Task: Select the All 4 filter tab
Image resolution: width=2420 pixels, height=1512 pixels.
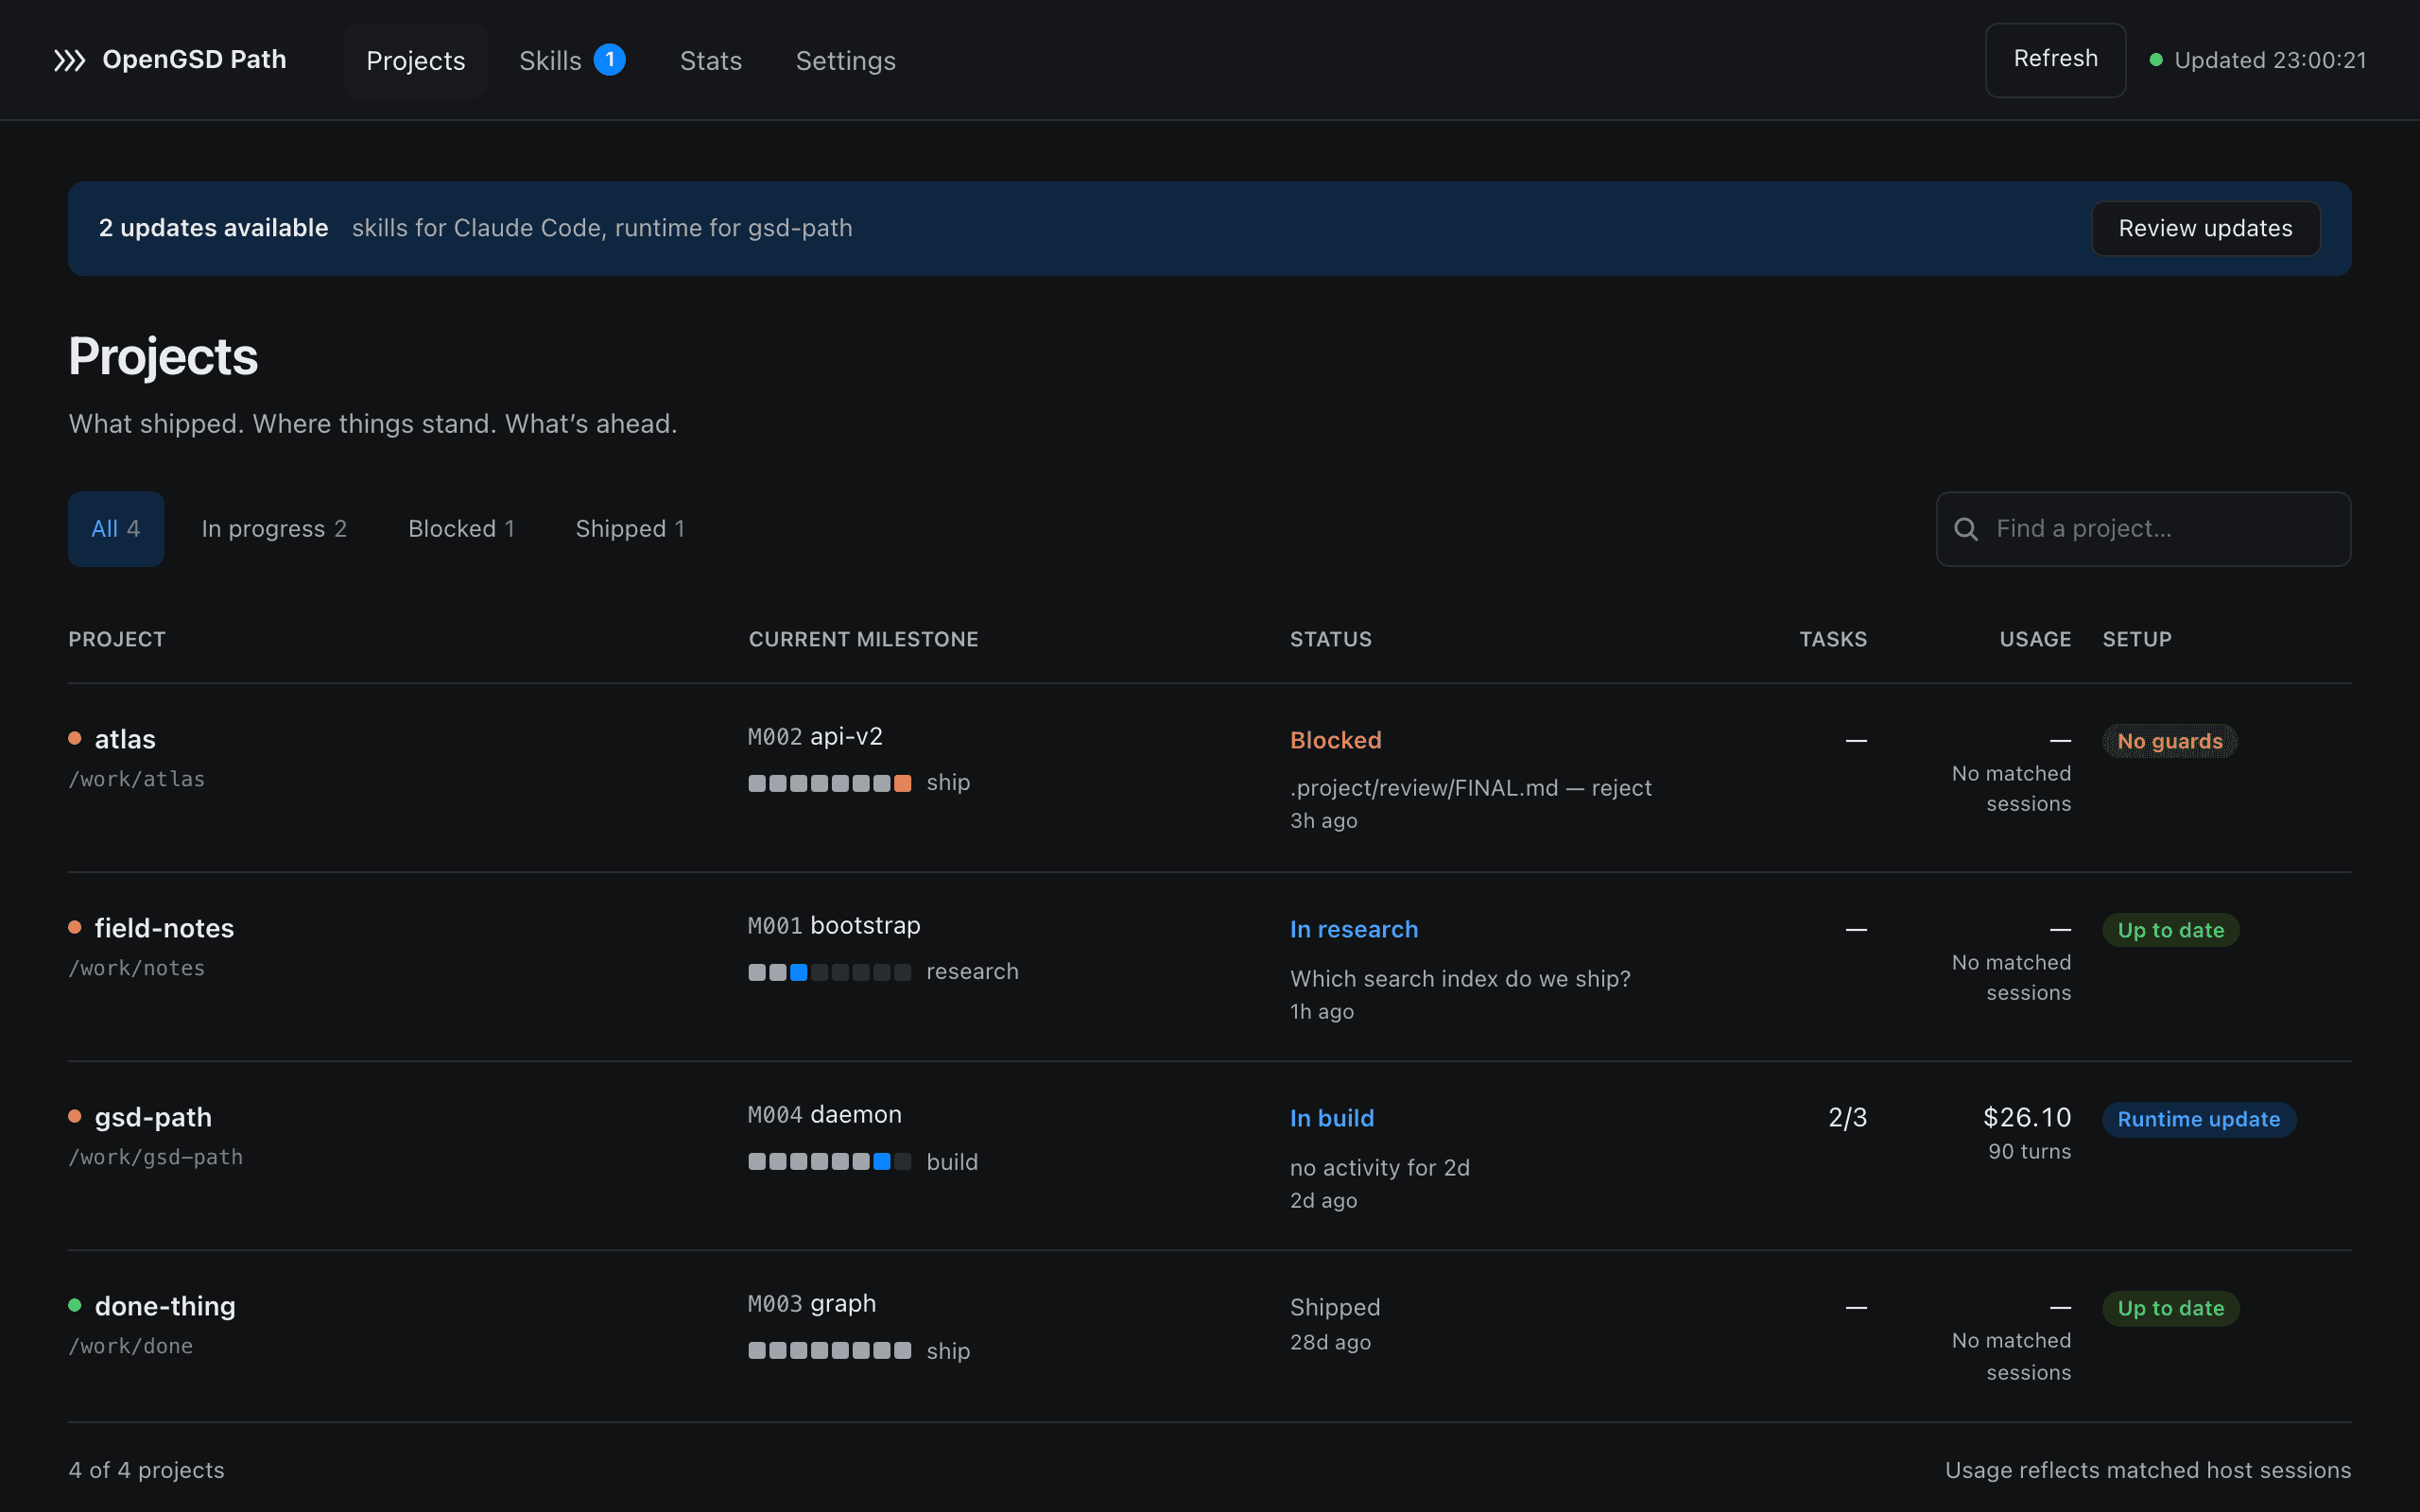Action: [x=116, y=529]
